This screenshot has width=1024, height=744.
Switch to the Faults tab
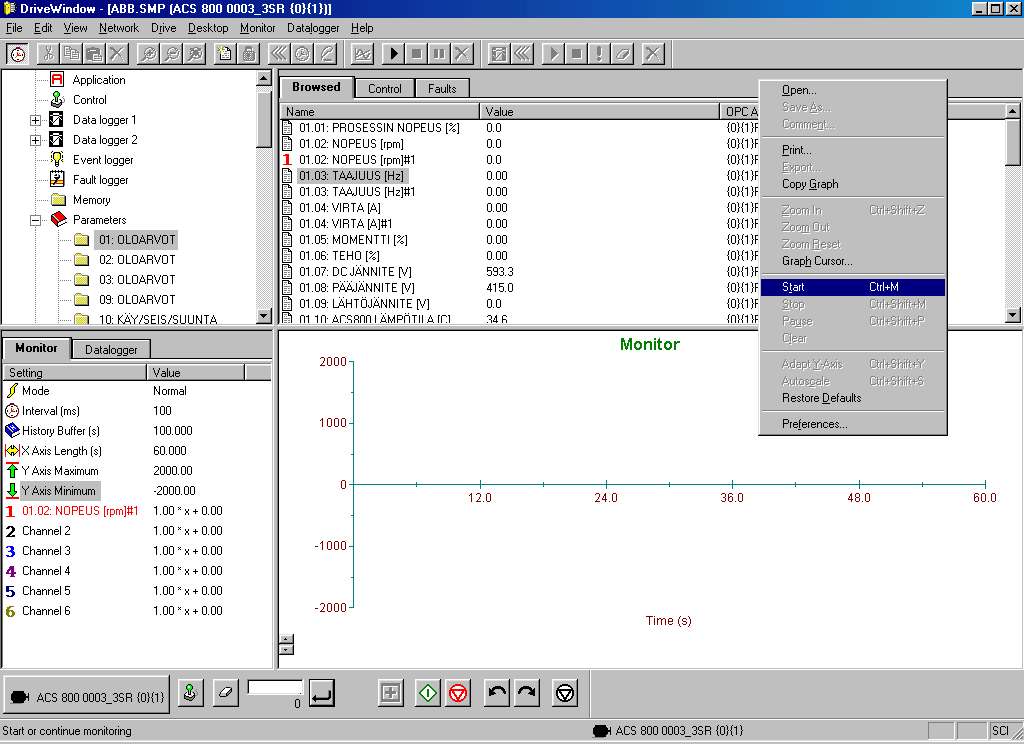point(442,89)
